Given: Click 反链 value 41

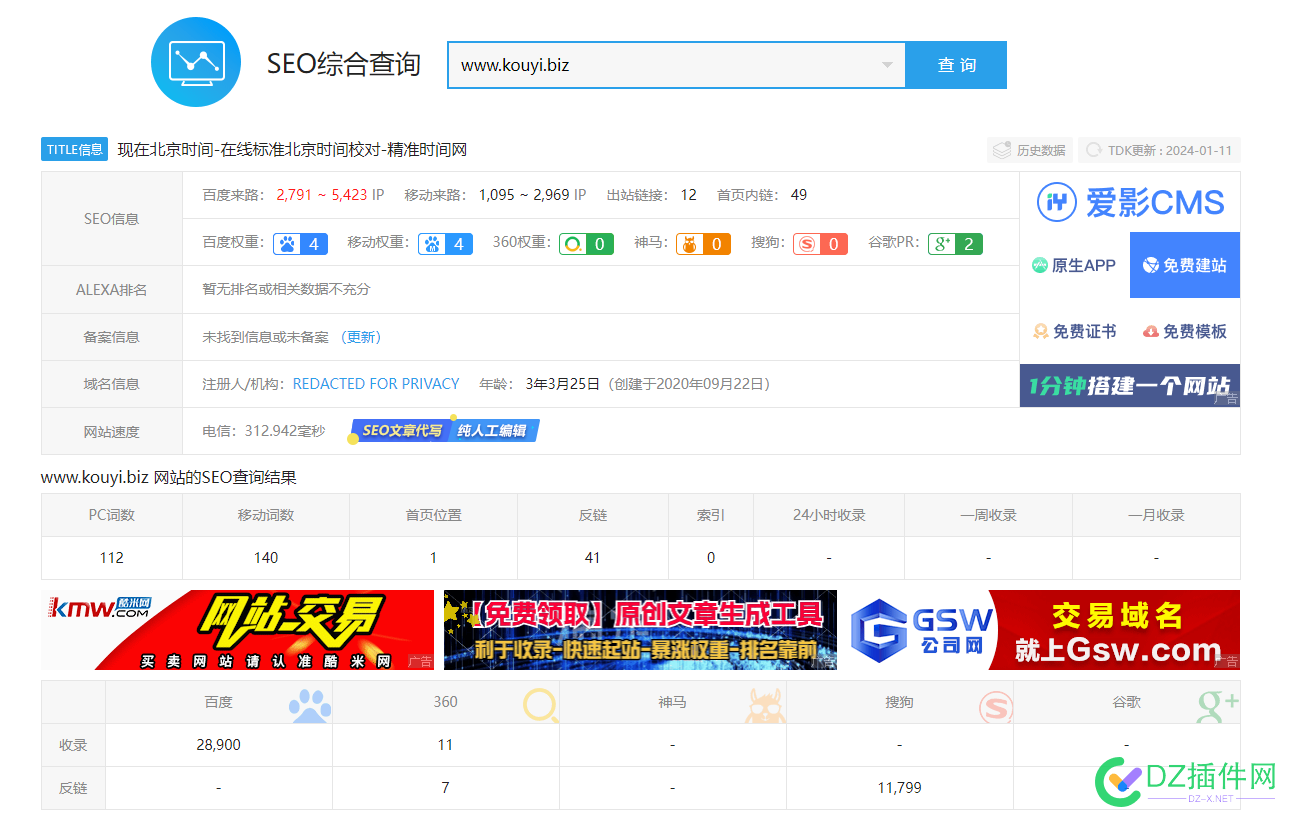Looking at the screenshot, I should coord(593,558).
